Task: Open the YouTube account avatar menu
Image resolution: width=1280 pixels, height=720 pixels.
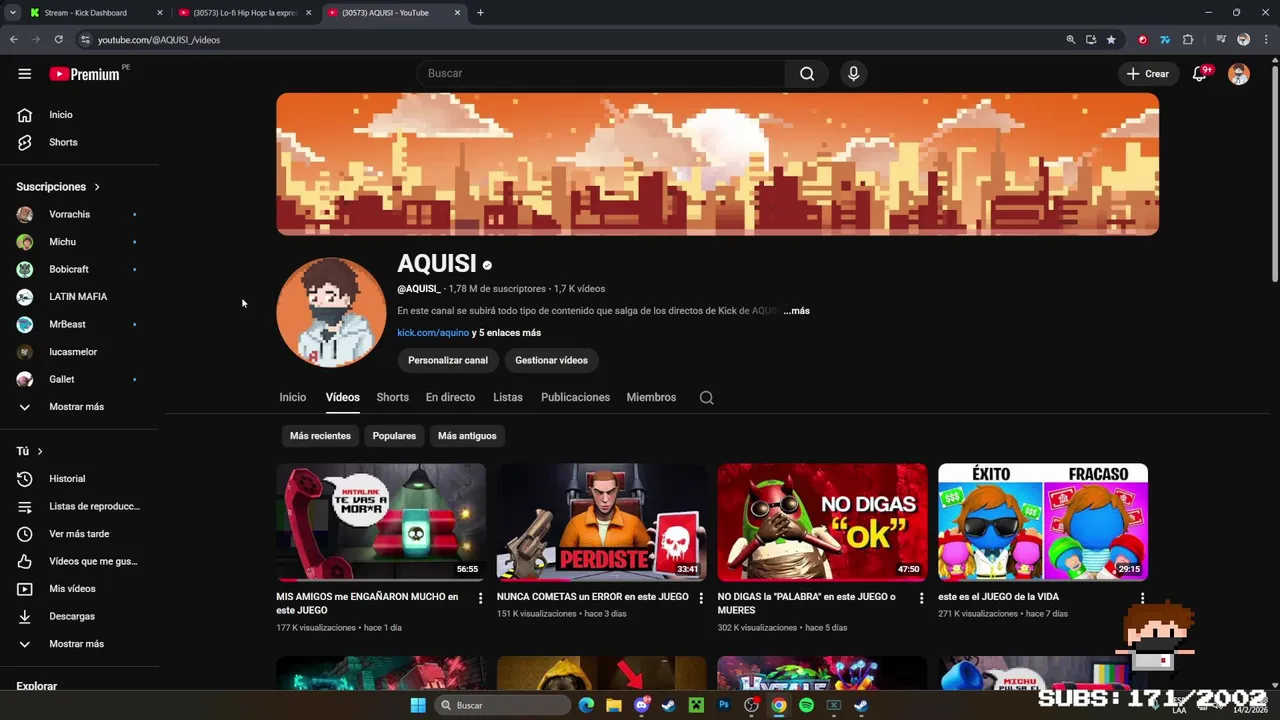Action: tap(1239, 74)
